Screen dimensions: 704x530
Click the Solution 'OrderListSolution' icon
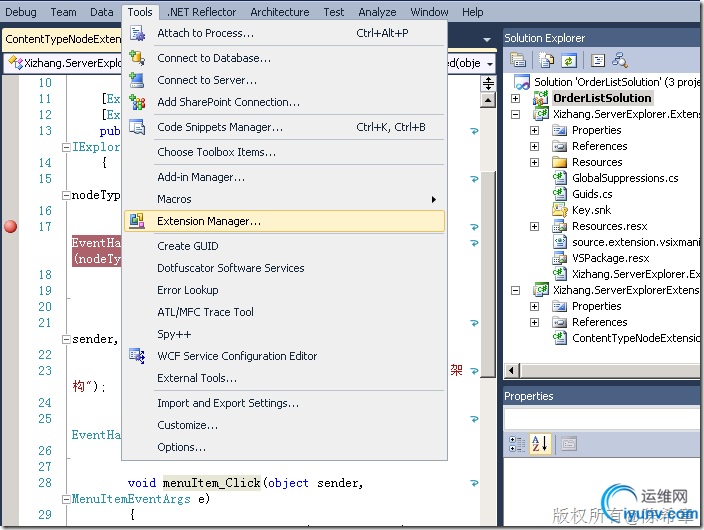pos(522,82)
